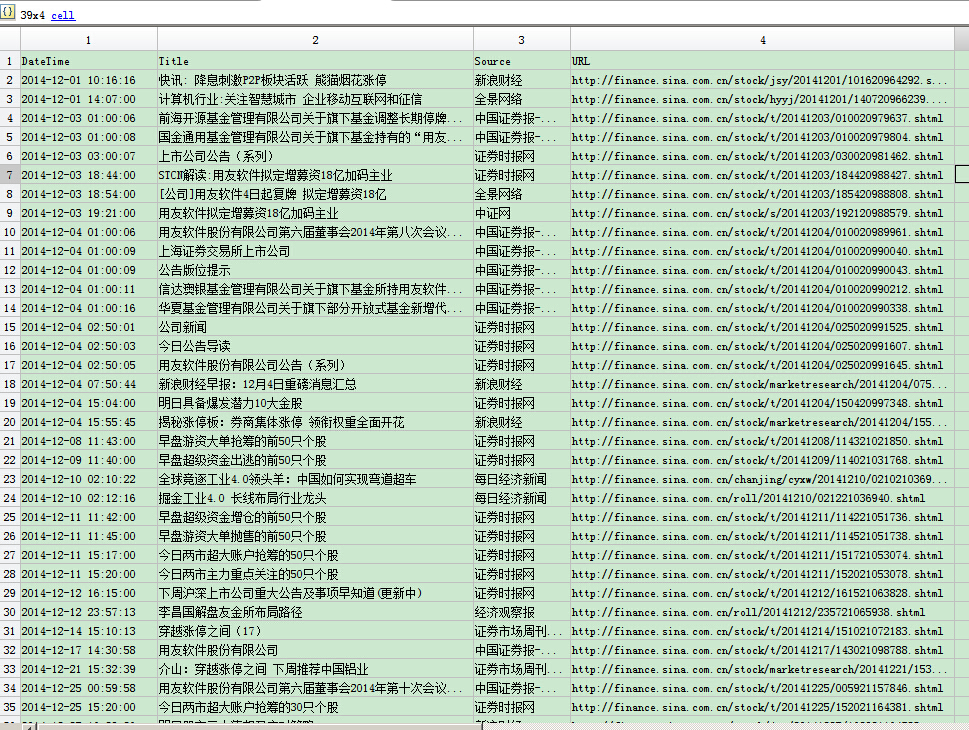This screenshot has width=969, height=730.
Task: Select title 用友软件股份有限公司 in row 32
Action: pos(315,650)
